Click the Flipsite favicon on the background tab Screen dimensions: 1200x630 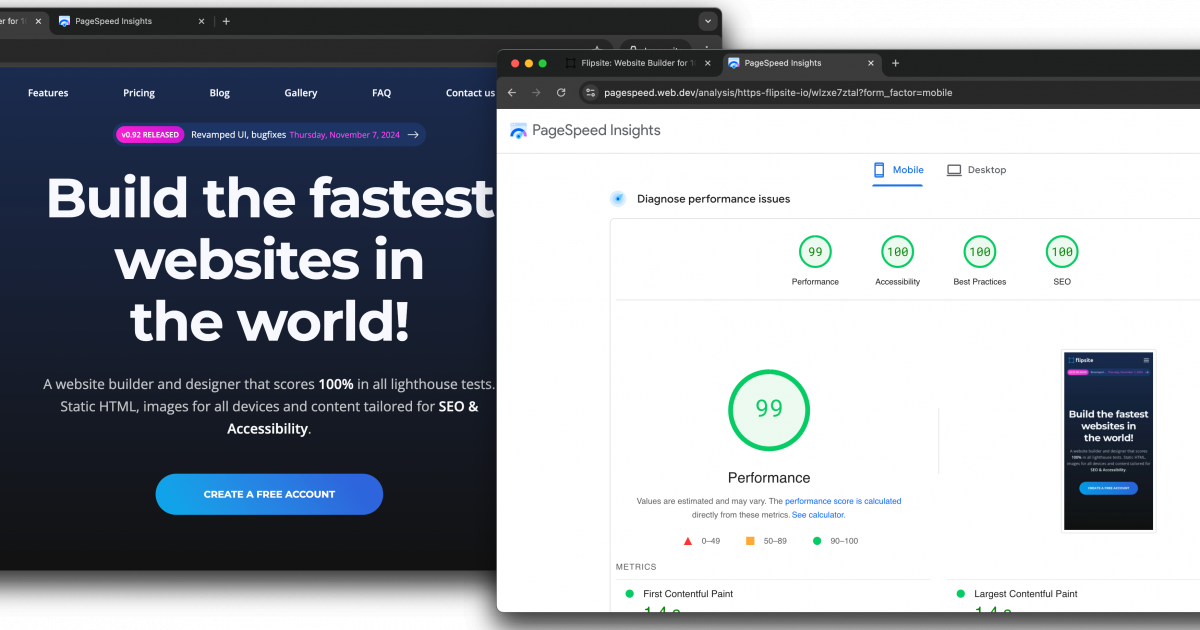pos(570,63)
